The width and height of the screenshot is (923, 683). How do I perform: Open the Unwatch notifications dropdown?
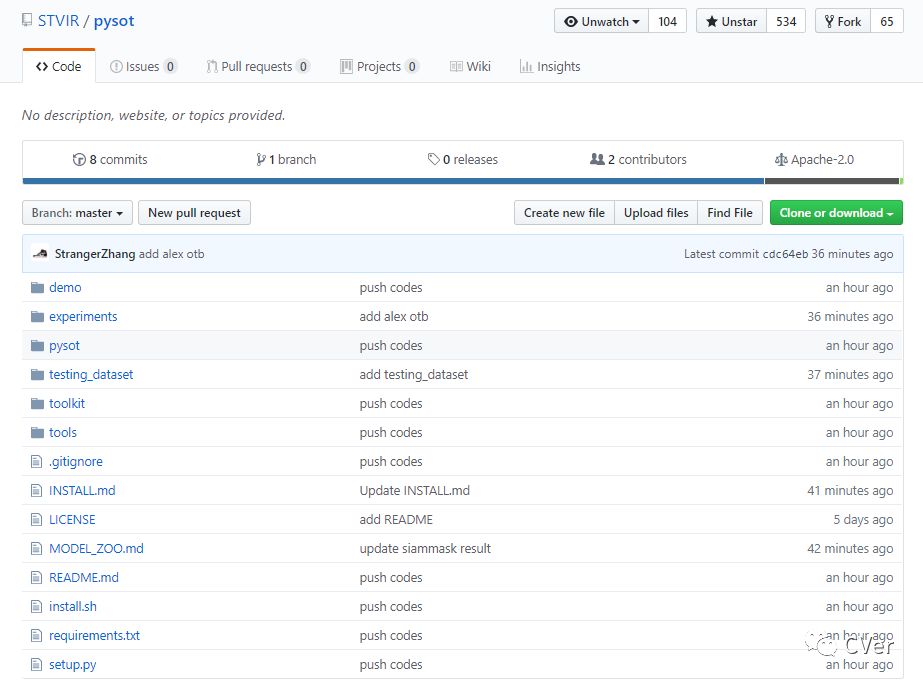[601, 21]
